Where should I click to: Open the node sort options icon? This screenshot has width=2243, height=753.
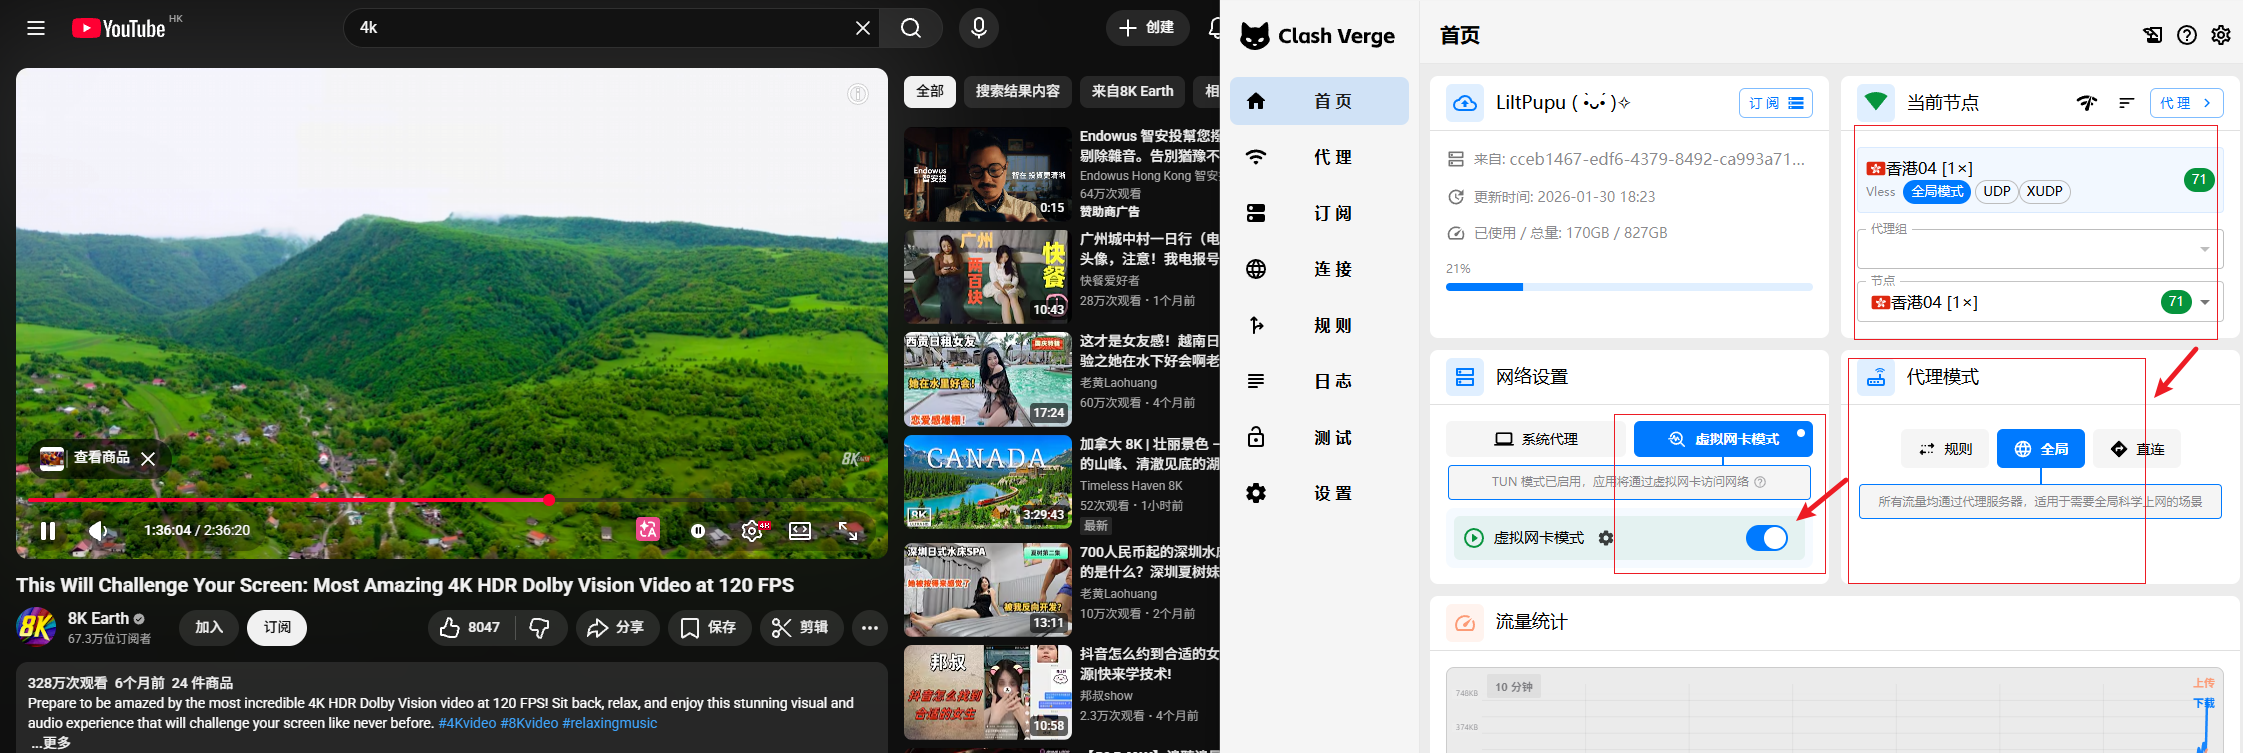[x=2126, y=103]
